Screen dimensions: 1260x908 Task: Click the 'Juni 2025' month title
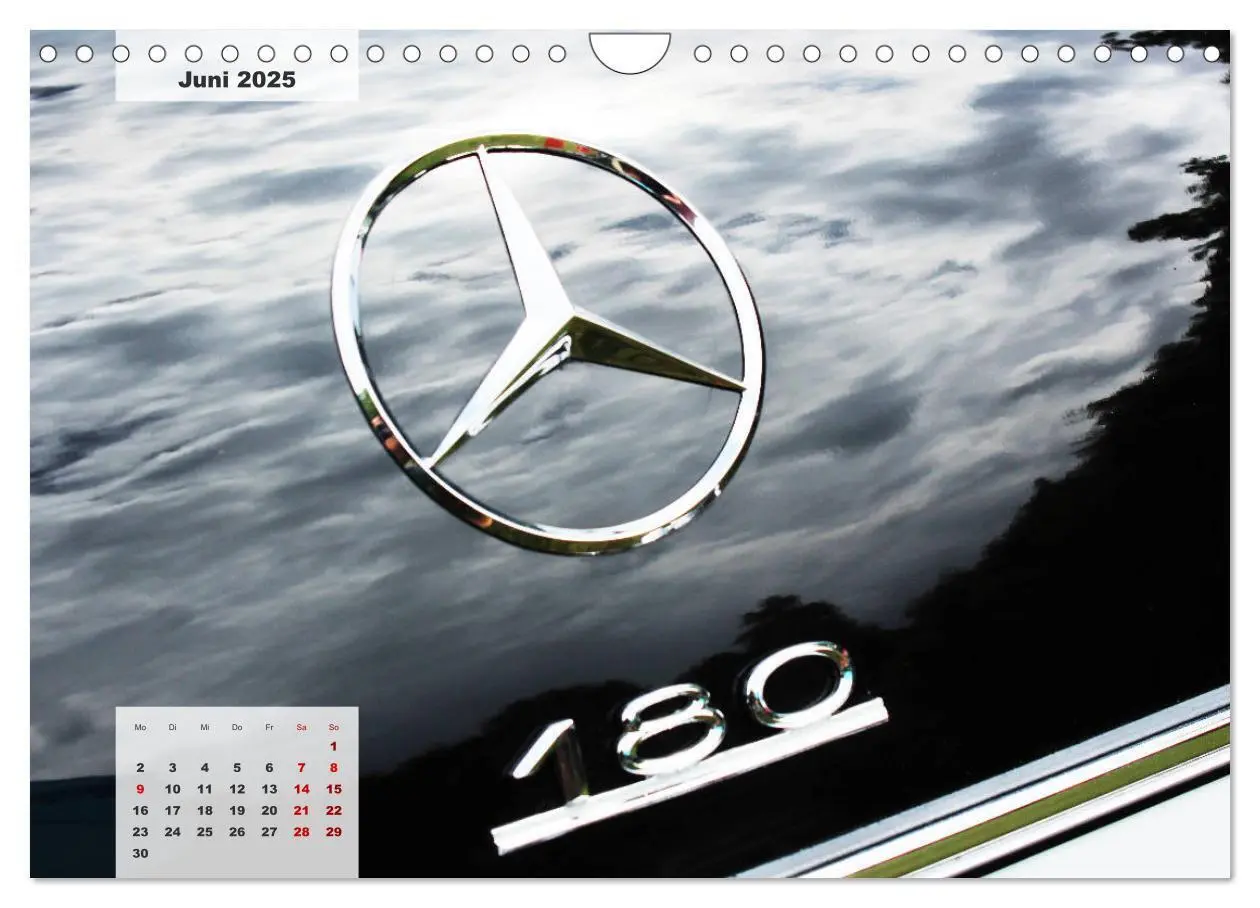[x=237, y=80]
